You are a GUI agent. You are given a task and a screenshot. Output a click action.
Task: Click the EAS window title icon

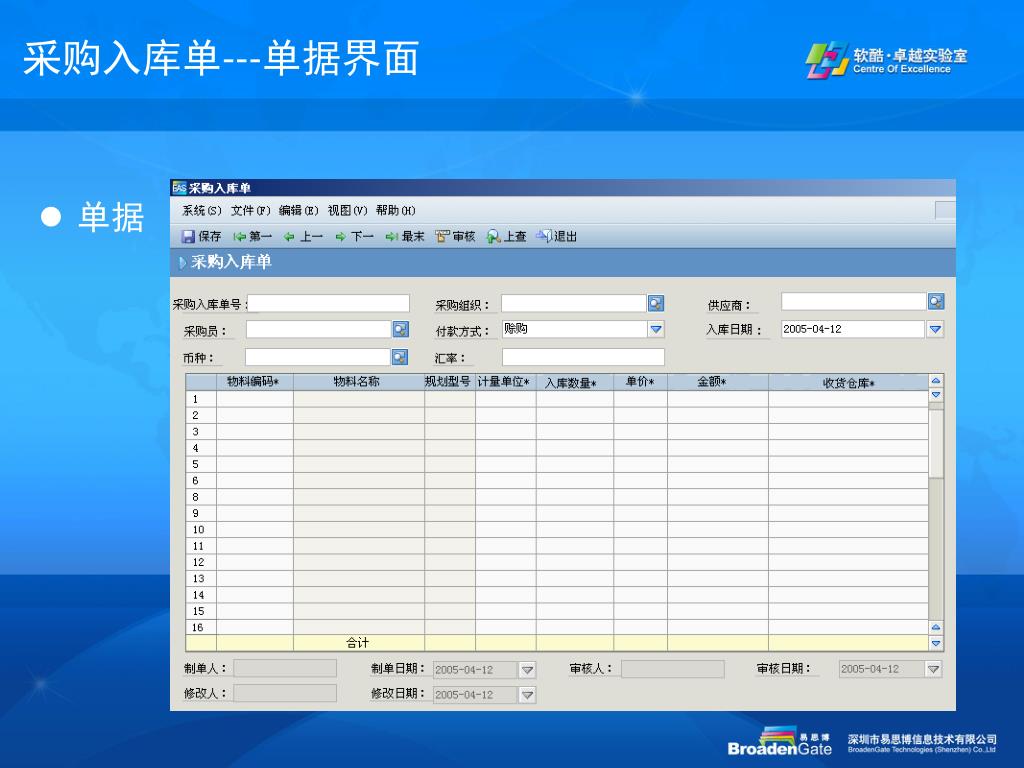pos(180,188)
